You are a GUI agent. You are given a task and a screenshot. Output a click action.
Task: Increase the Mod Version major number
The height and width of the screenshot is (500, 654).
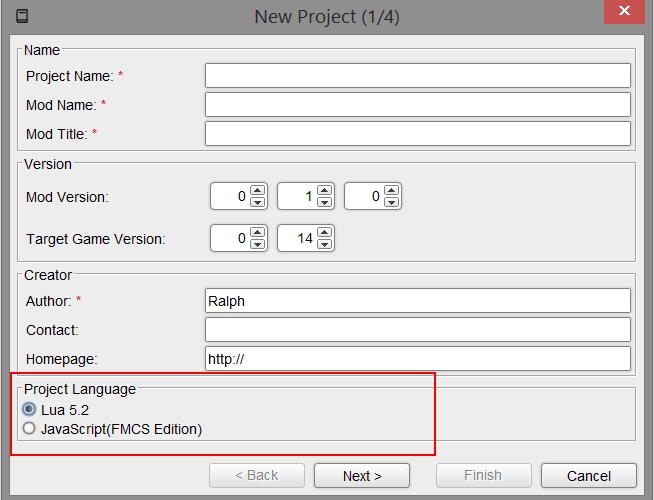pos(258,190)
